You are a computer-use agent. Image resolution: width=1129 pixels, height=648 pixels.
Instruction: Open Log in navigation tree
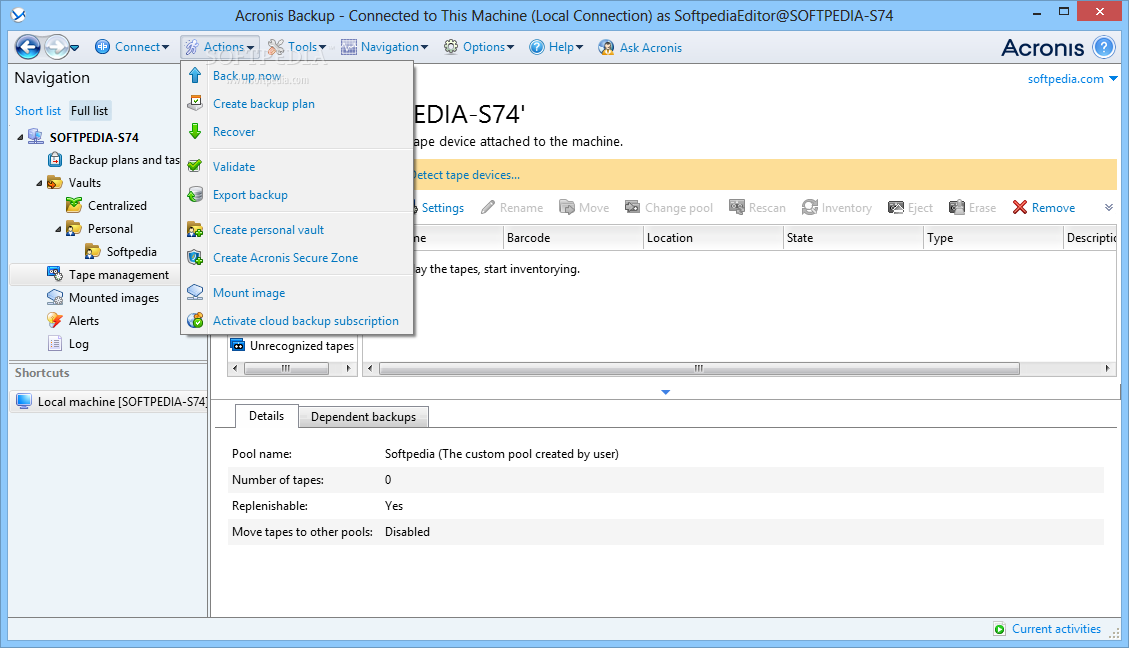(x=78, y=344)
